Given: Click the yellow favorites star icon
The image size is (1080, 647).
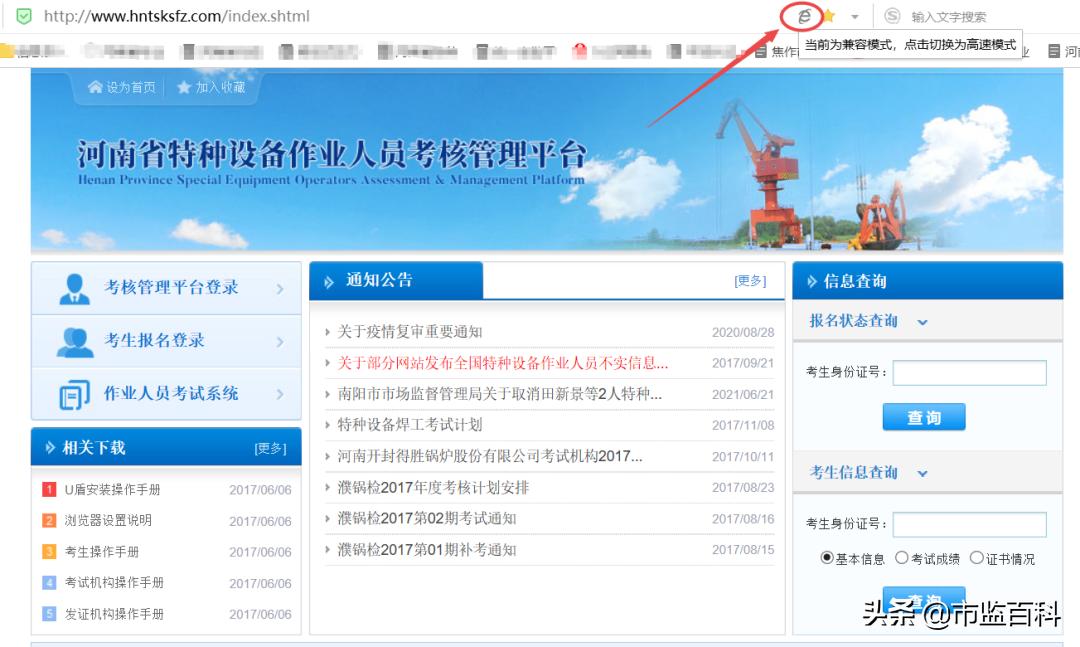Looking at the screenshot, I should 831,16.
